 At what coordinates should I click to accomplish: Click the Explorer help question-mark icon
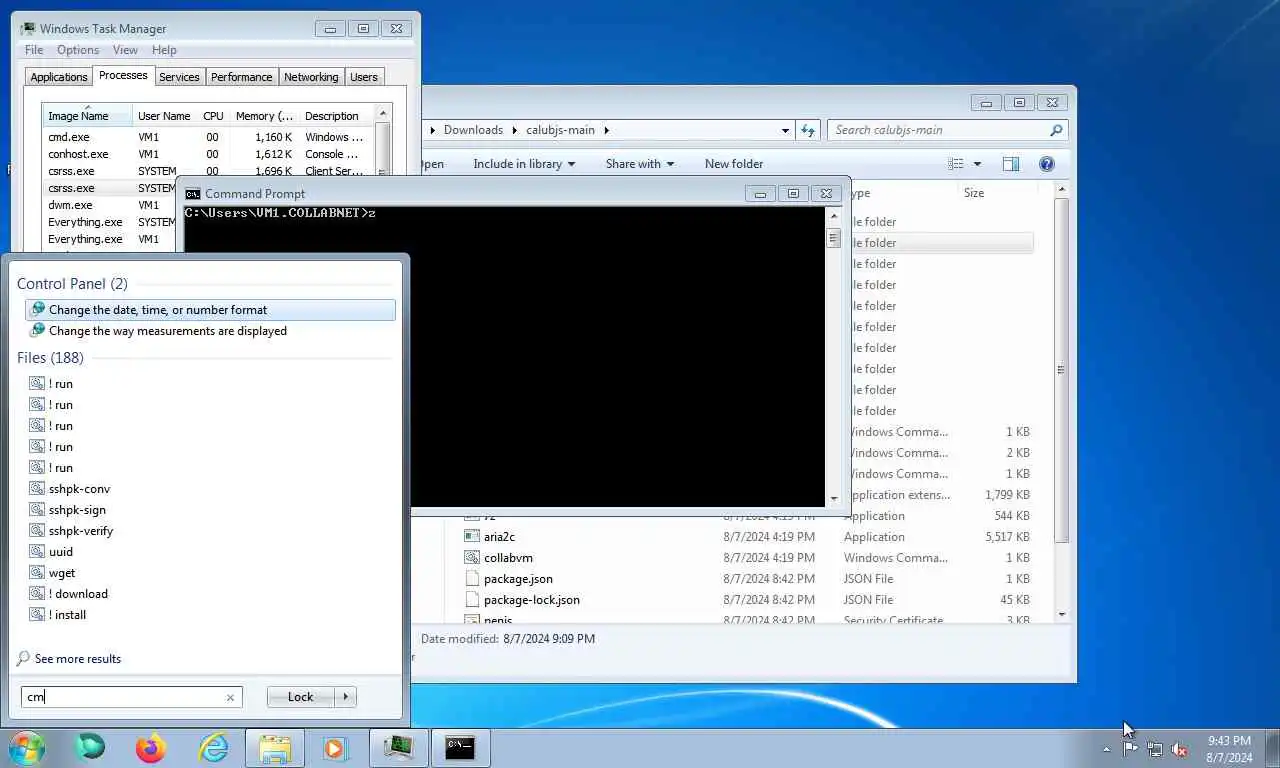[x=1047, y=164]
